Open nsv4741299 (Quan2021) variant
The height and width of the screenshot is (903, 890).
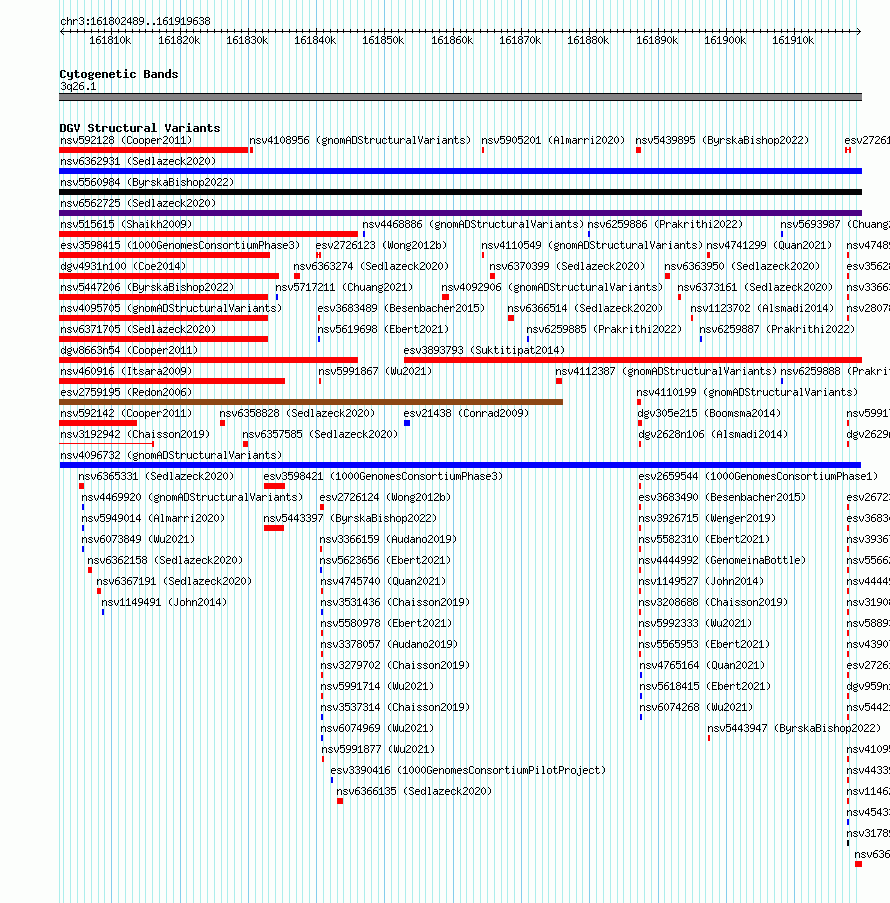point(770,245)
